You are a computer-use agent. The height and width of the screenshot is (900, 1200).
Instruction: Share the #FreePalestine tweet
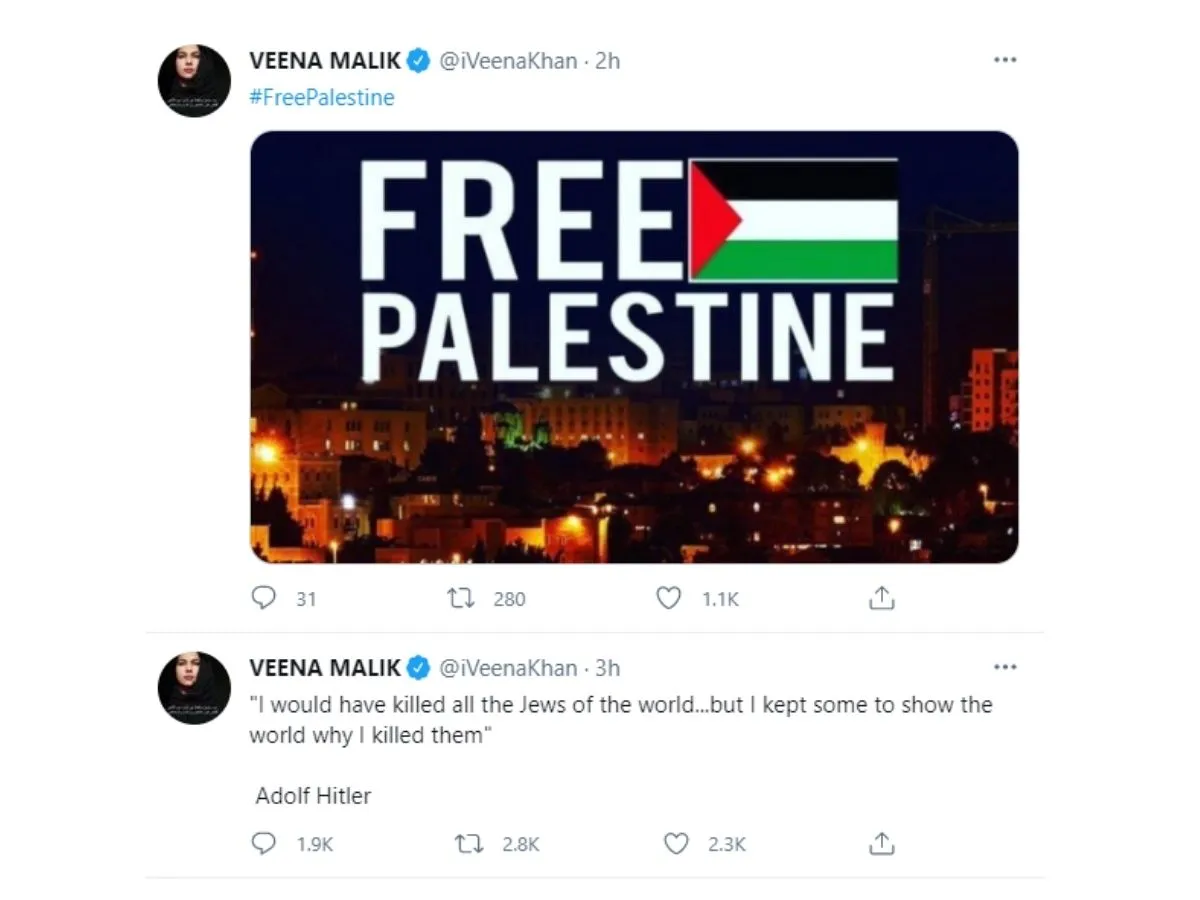tap(880, 598)
